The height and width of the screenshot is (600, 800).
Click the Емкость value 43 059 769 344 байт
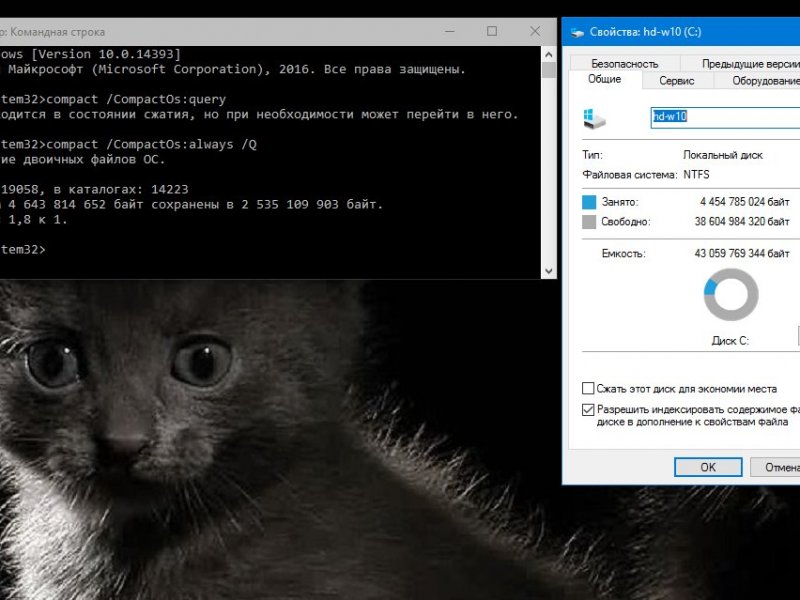[742, 253]
